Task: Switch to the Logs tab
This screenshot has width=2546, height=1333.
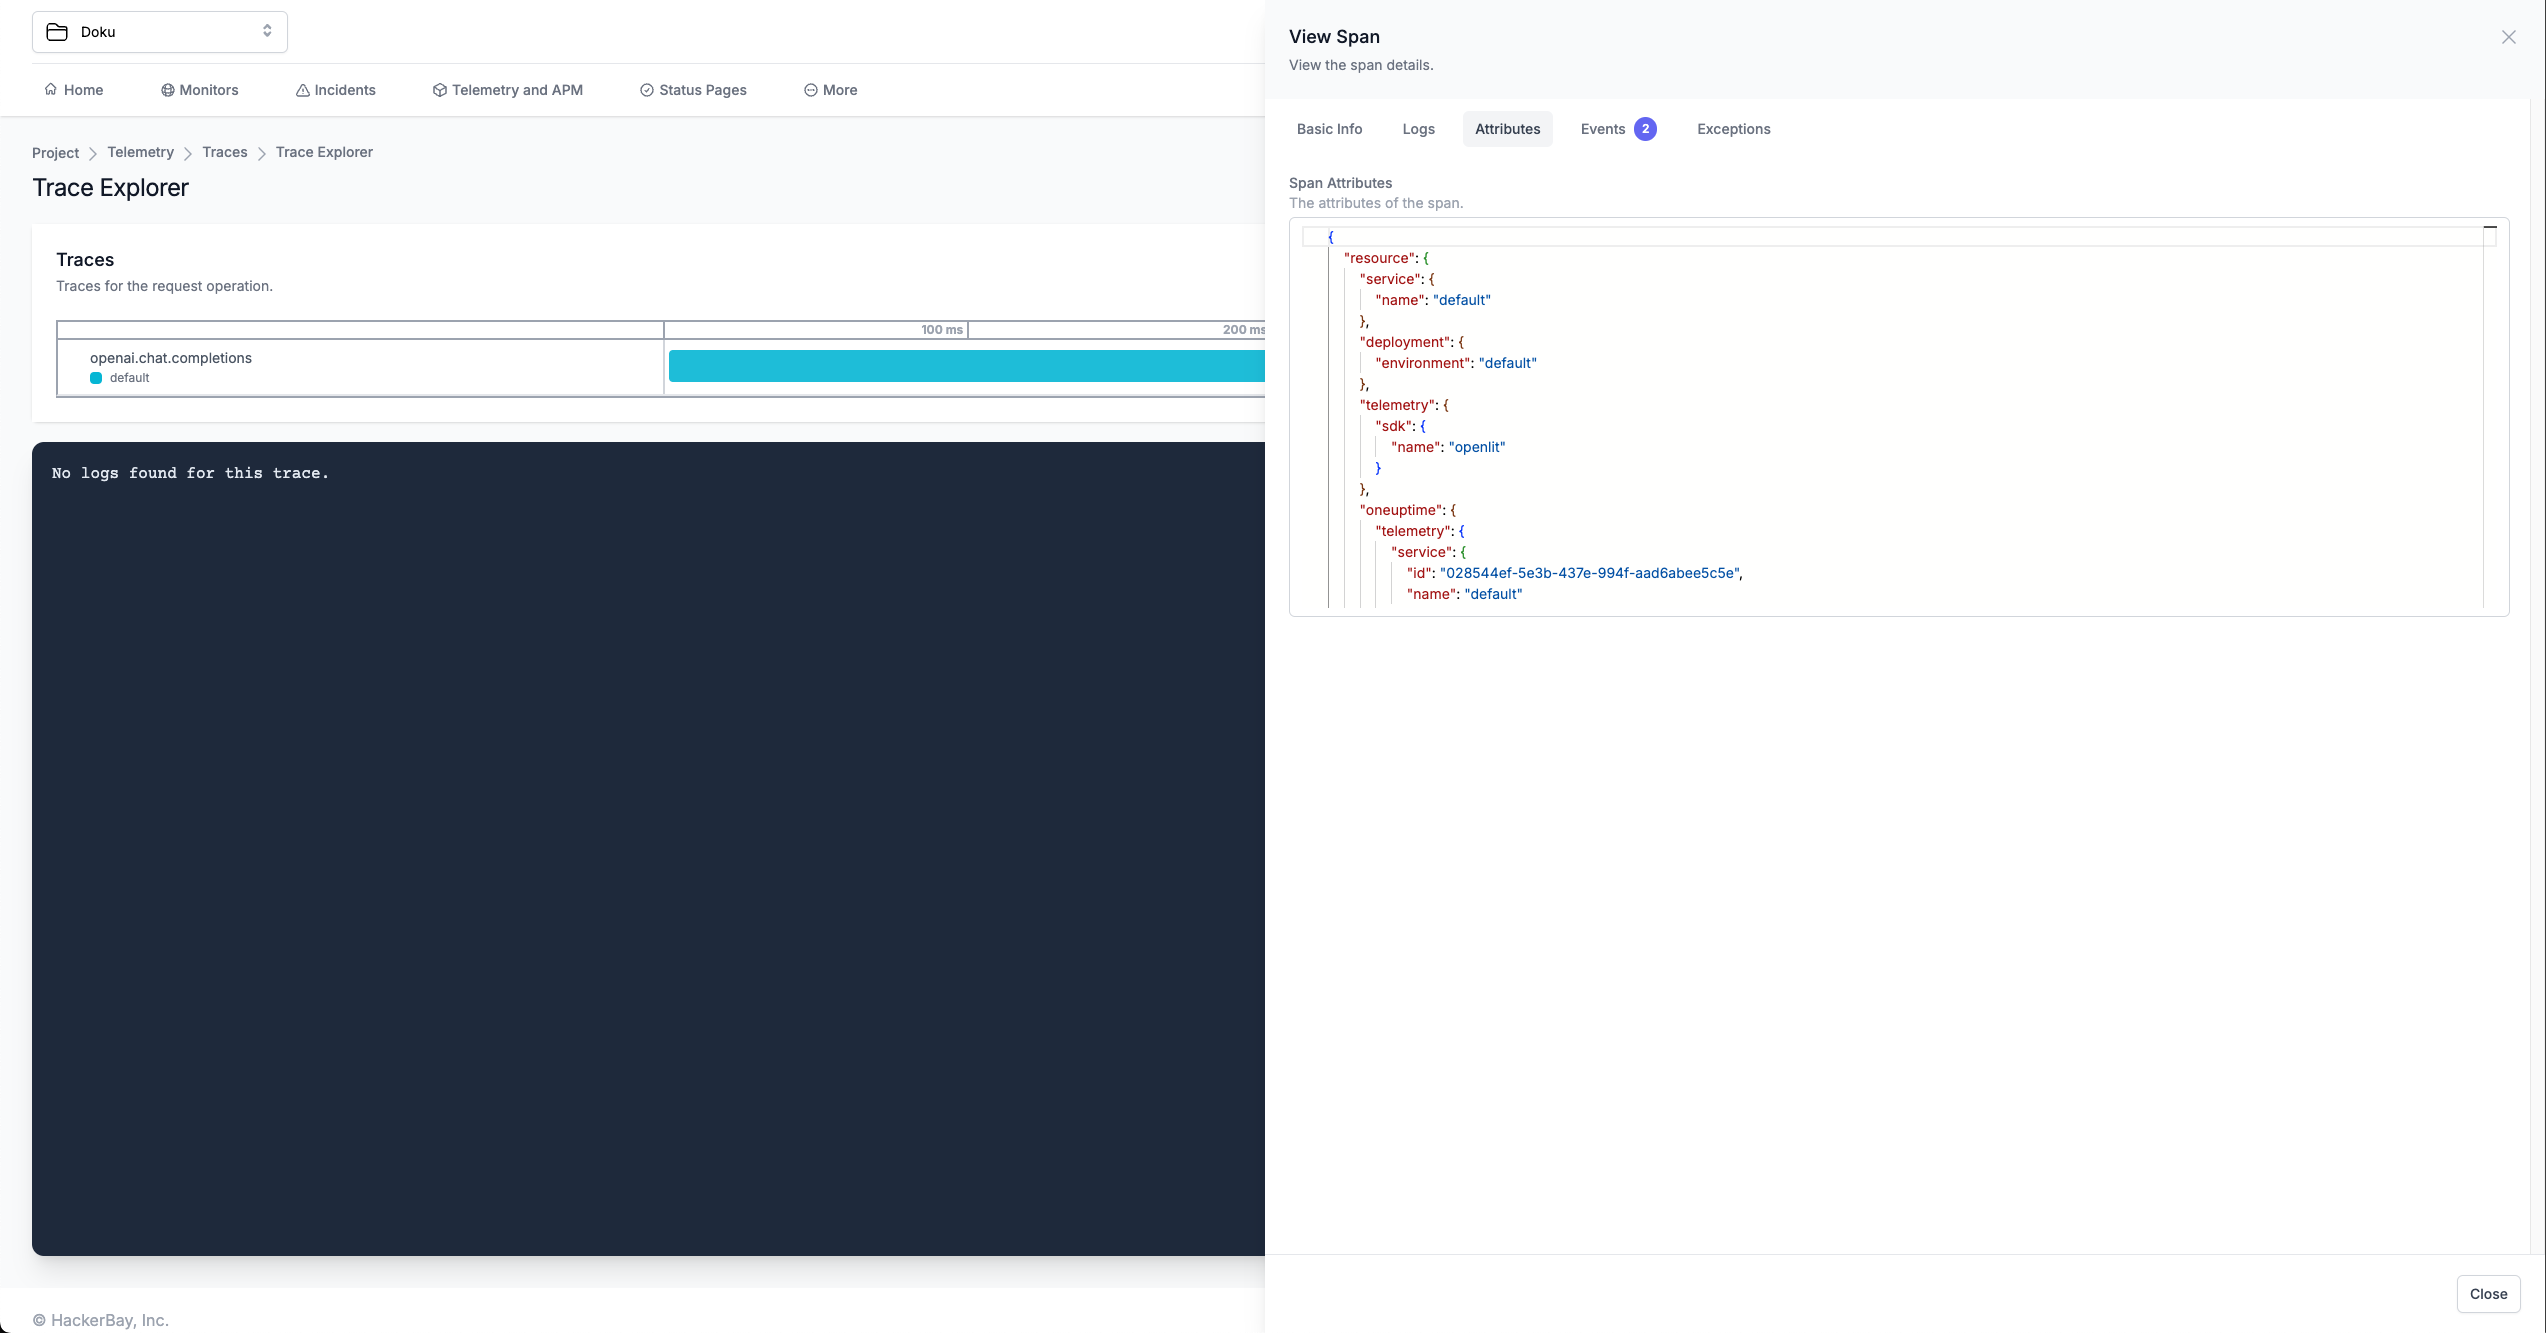Action: click(1418, 129)
